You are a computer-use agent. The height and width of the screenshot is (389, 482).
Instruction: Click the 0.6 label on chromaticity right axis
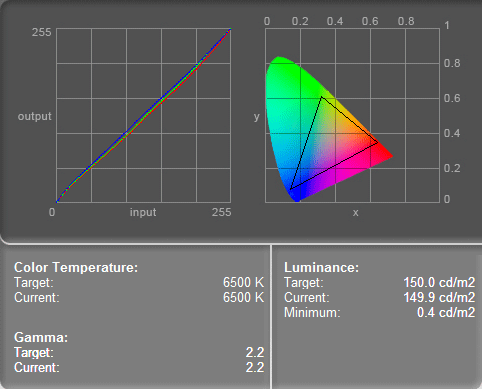[x=452, y=98]
